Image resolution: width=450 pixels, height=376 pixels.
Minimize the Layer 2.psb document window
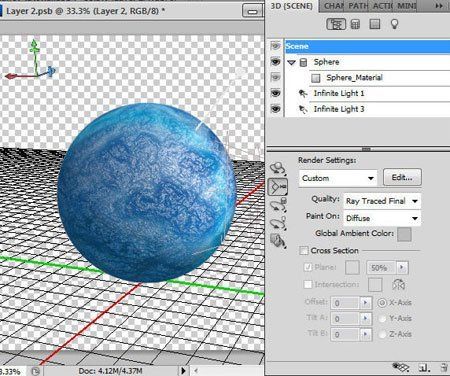(252, 11)
